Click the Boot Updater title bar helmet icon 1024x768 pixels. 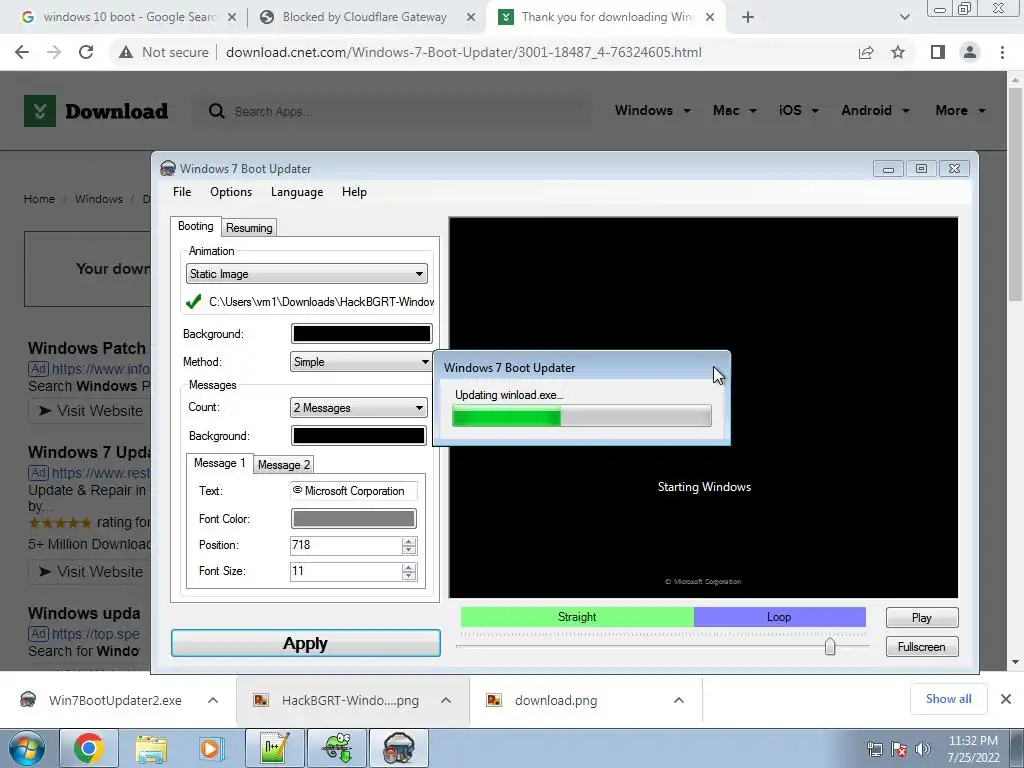(x=168, y=168)
